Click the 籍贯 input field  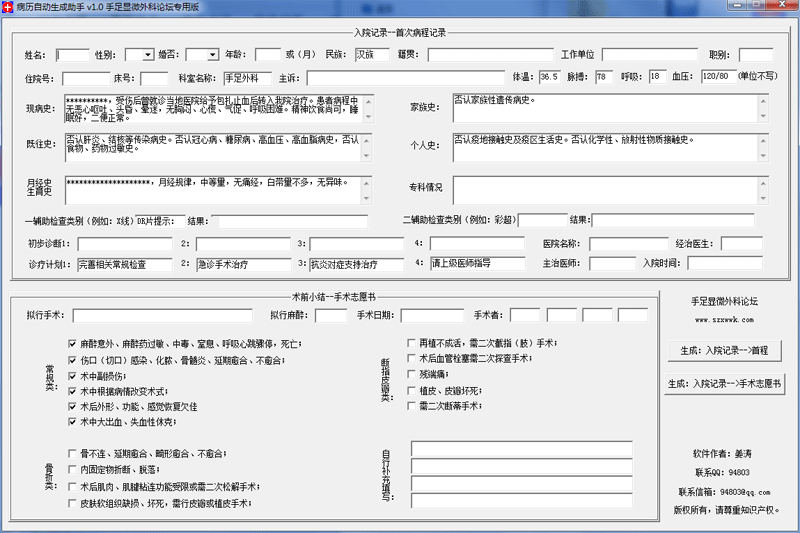(490, 55)
